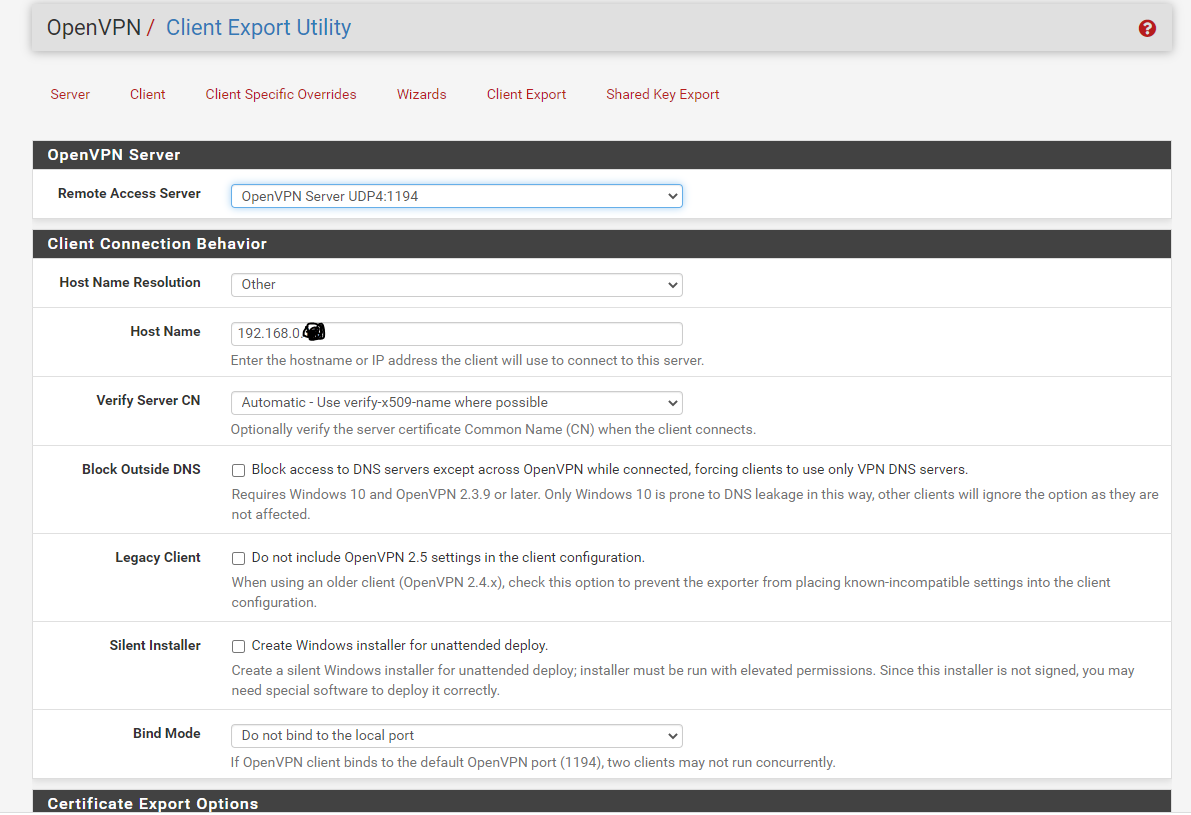This screenshot has width=1191, height=815.
Task: Enable the Block Outside DNS checkbox
Action: (x=239, y=470)
